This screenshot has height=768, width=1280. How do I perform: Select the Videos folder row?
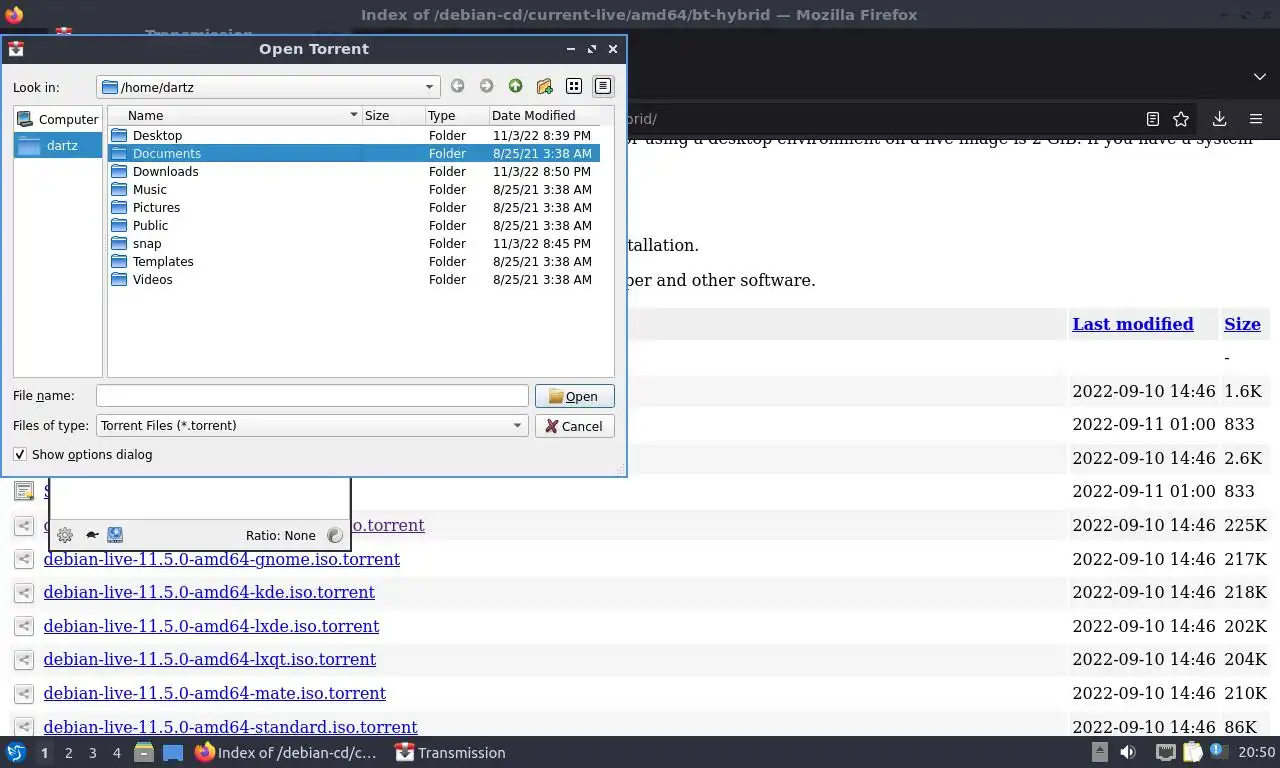click(354, 279)
